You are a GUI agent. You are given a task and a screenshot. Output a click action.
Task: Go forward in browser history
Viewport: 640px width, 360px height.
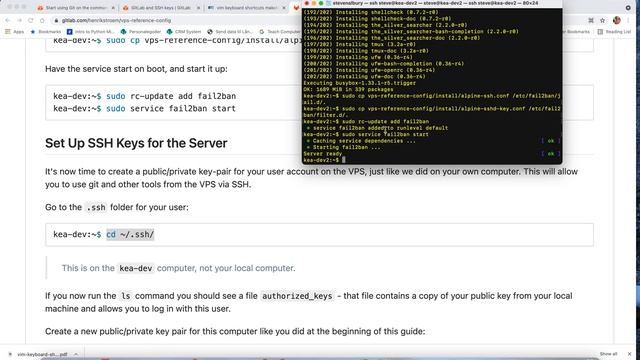[19, 20]
